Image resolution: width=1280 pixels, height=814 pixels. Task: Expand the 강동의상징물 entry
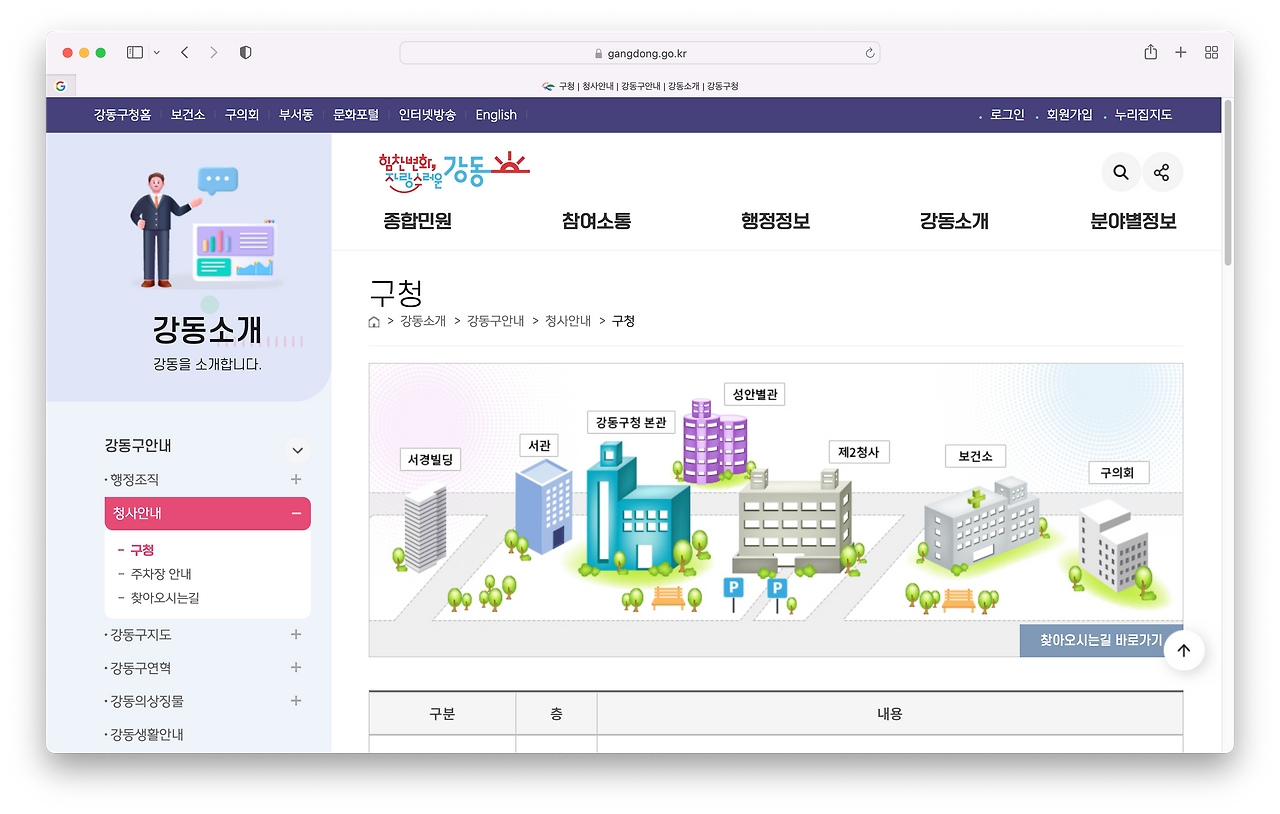(x=295, y=701)
